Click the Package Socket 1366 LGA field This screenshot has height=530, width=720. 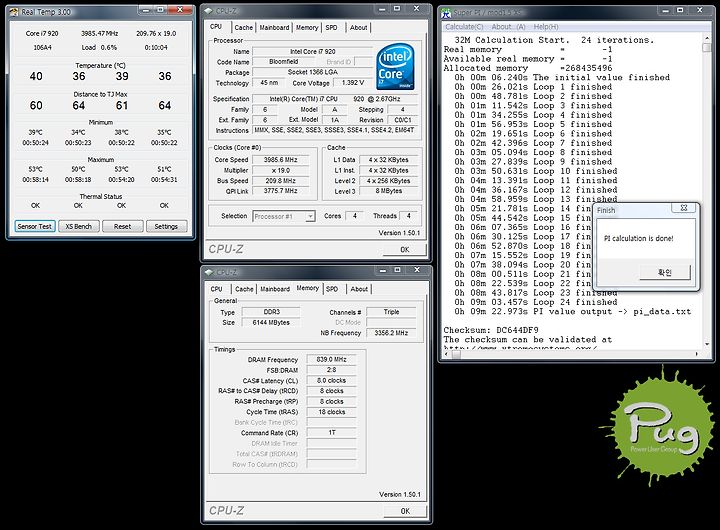click(x=313, y=72)
